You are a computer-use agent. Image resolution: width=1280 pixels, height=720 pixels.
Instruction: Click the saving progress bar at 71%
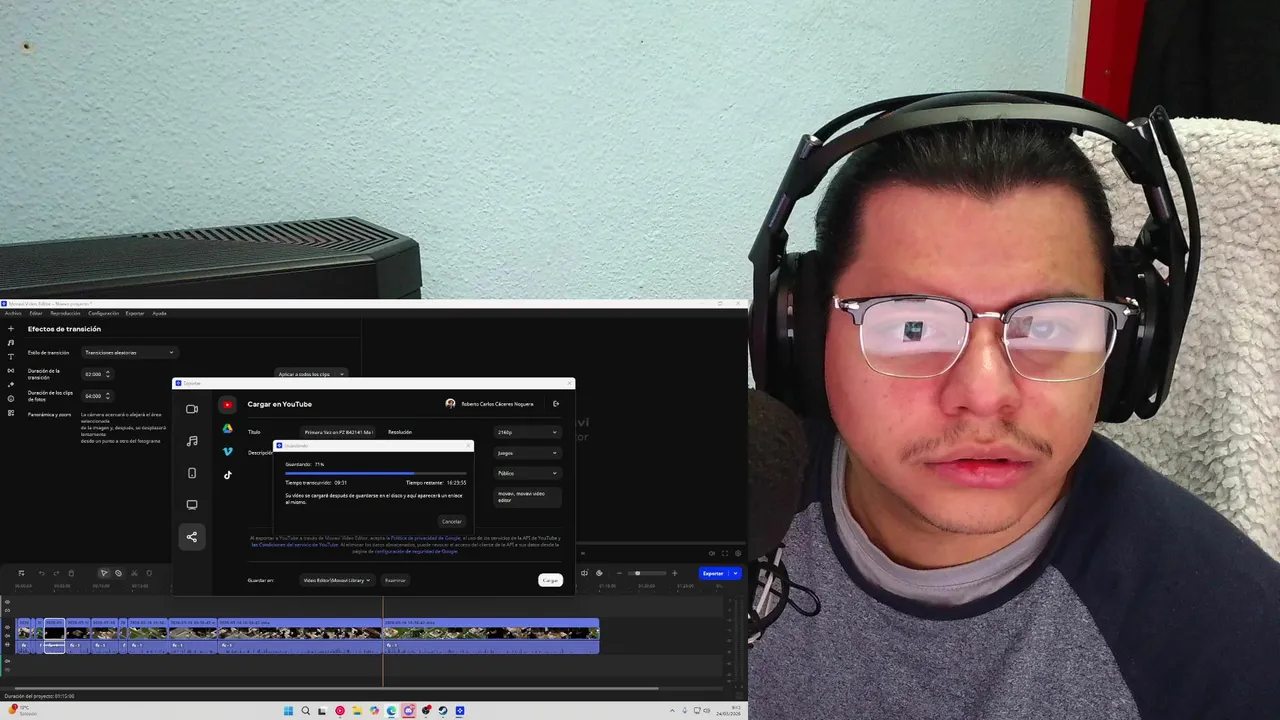tap(376, 473)
